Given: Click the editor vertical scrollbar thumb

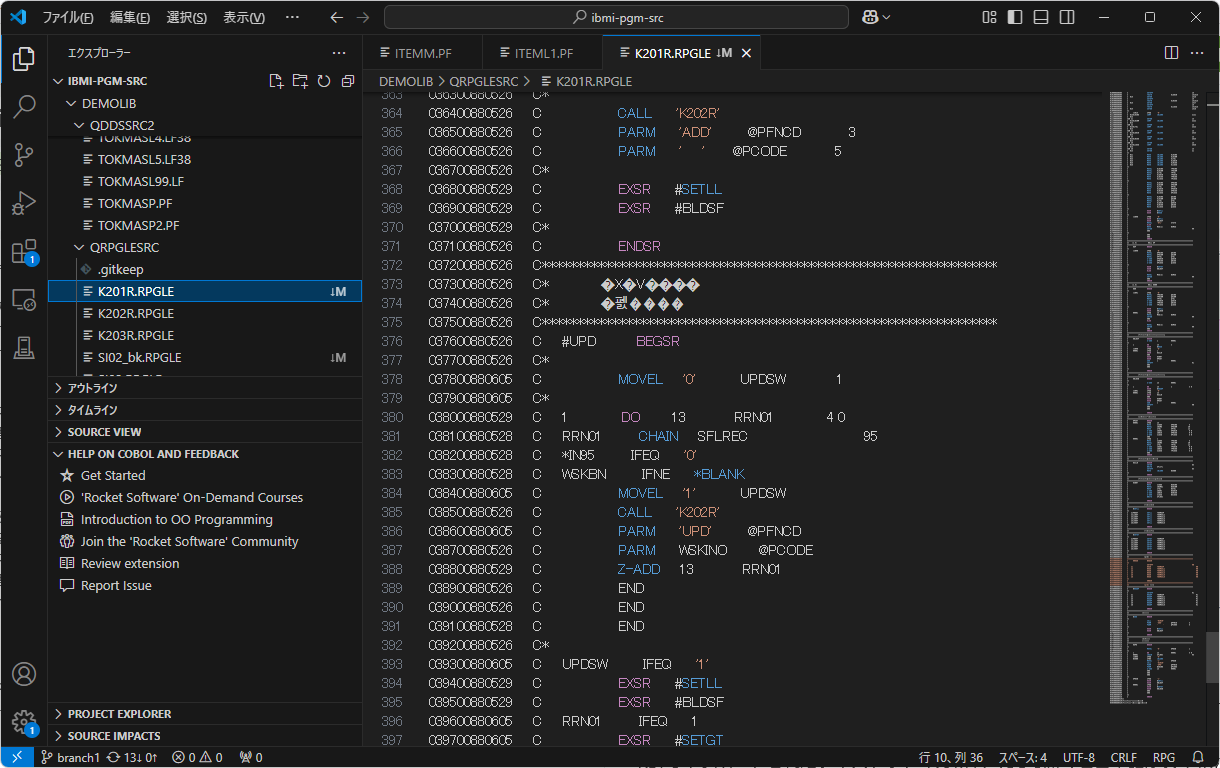Looking at the screenshot, I should 1212,657.
